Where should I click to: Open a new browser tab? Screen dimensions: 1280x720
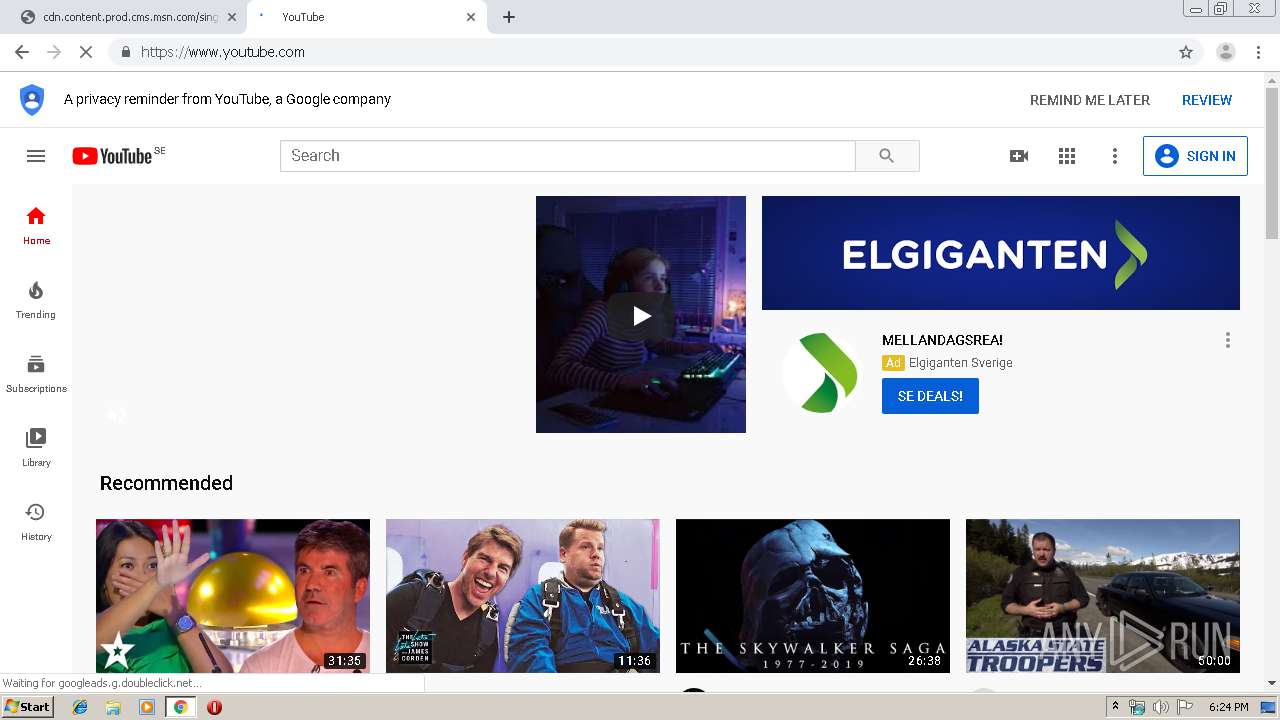[x=509, y=17]
